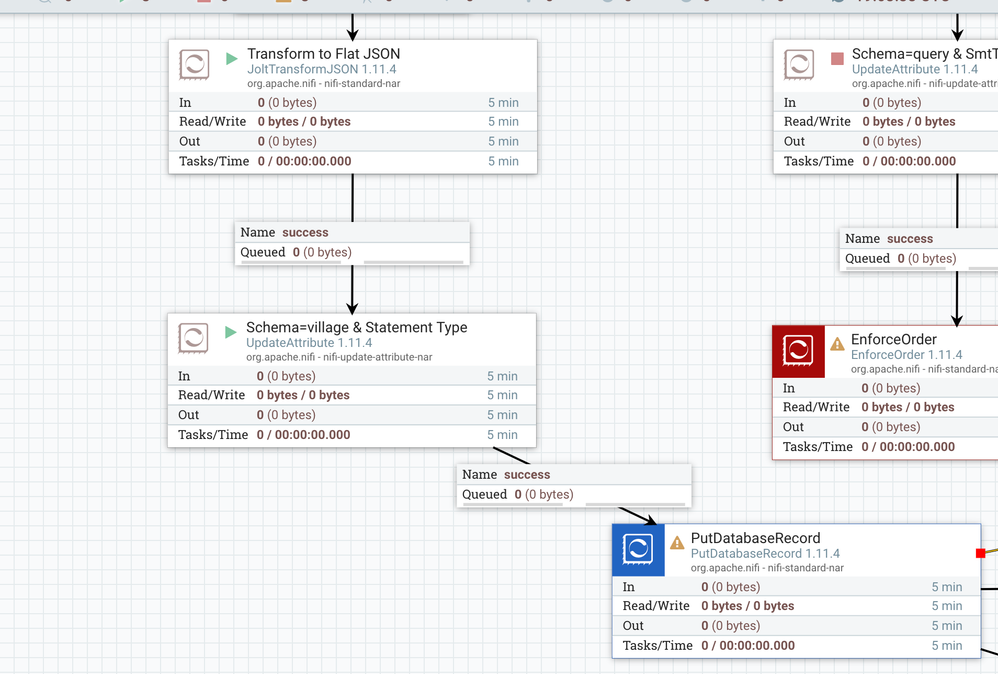Click the Out row of Transform to Flat JSON
Viewport: 998px width, 674px height.
pyautogui.click(x=353, y=141)
